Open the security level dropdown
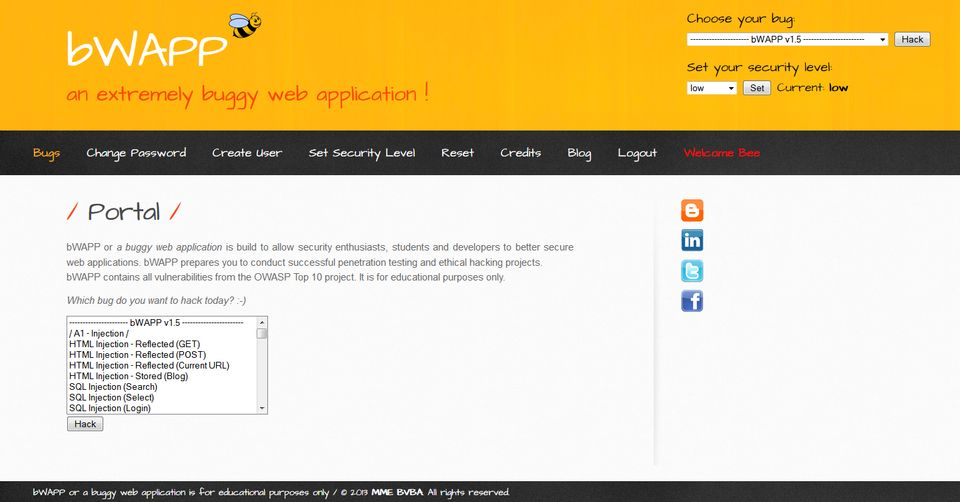The width and height of the screenshot is (960, 502). (x=712, y=88)
